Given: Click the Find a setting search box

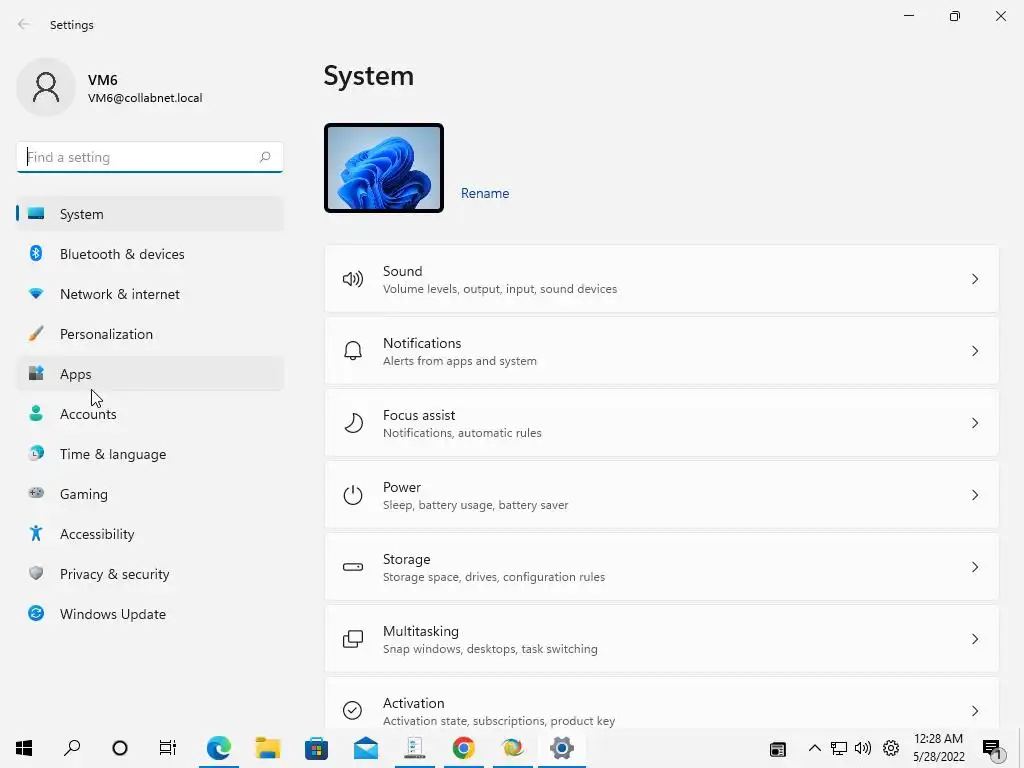Looking at the screenshot, I should click(150, 157).
